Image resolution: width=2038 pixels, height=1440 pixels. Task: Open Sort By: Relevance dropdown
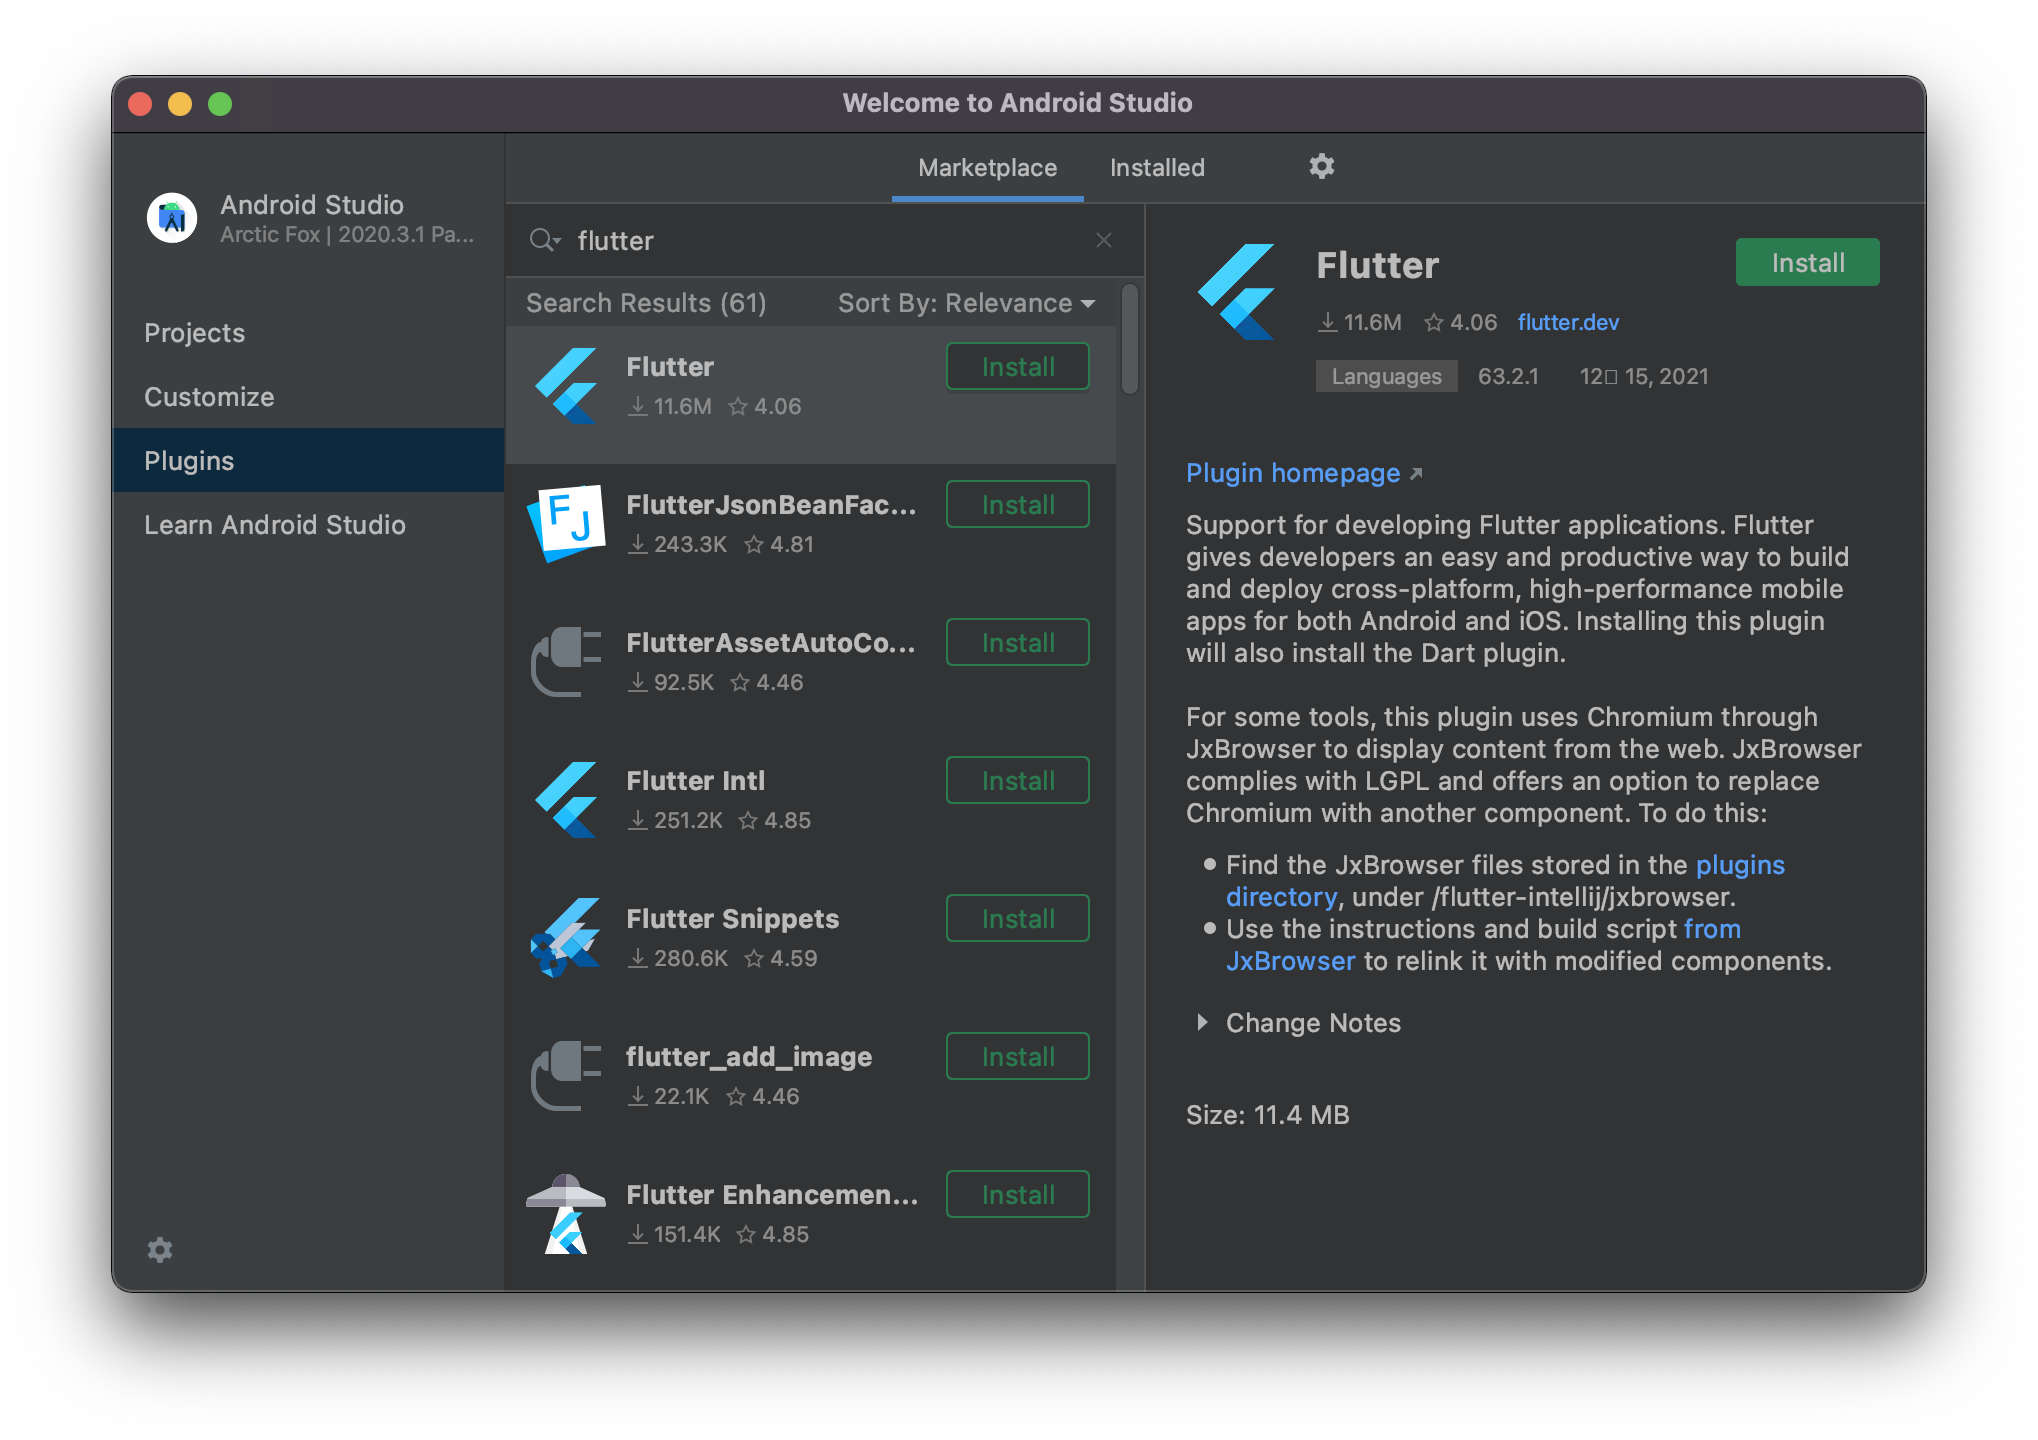pyautogui.click(x=966, y=303)
